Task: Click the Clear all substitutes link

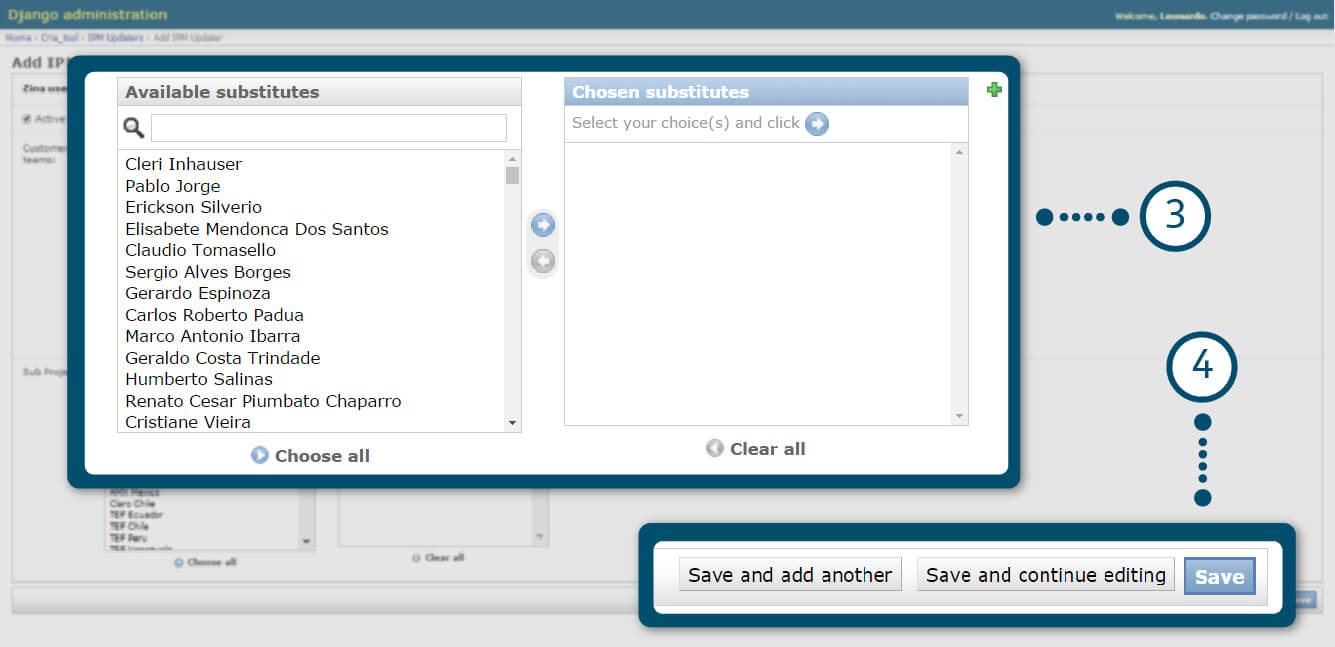Action: pyautogui.click(x=756, y=449)
